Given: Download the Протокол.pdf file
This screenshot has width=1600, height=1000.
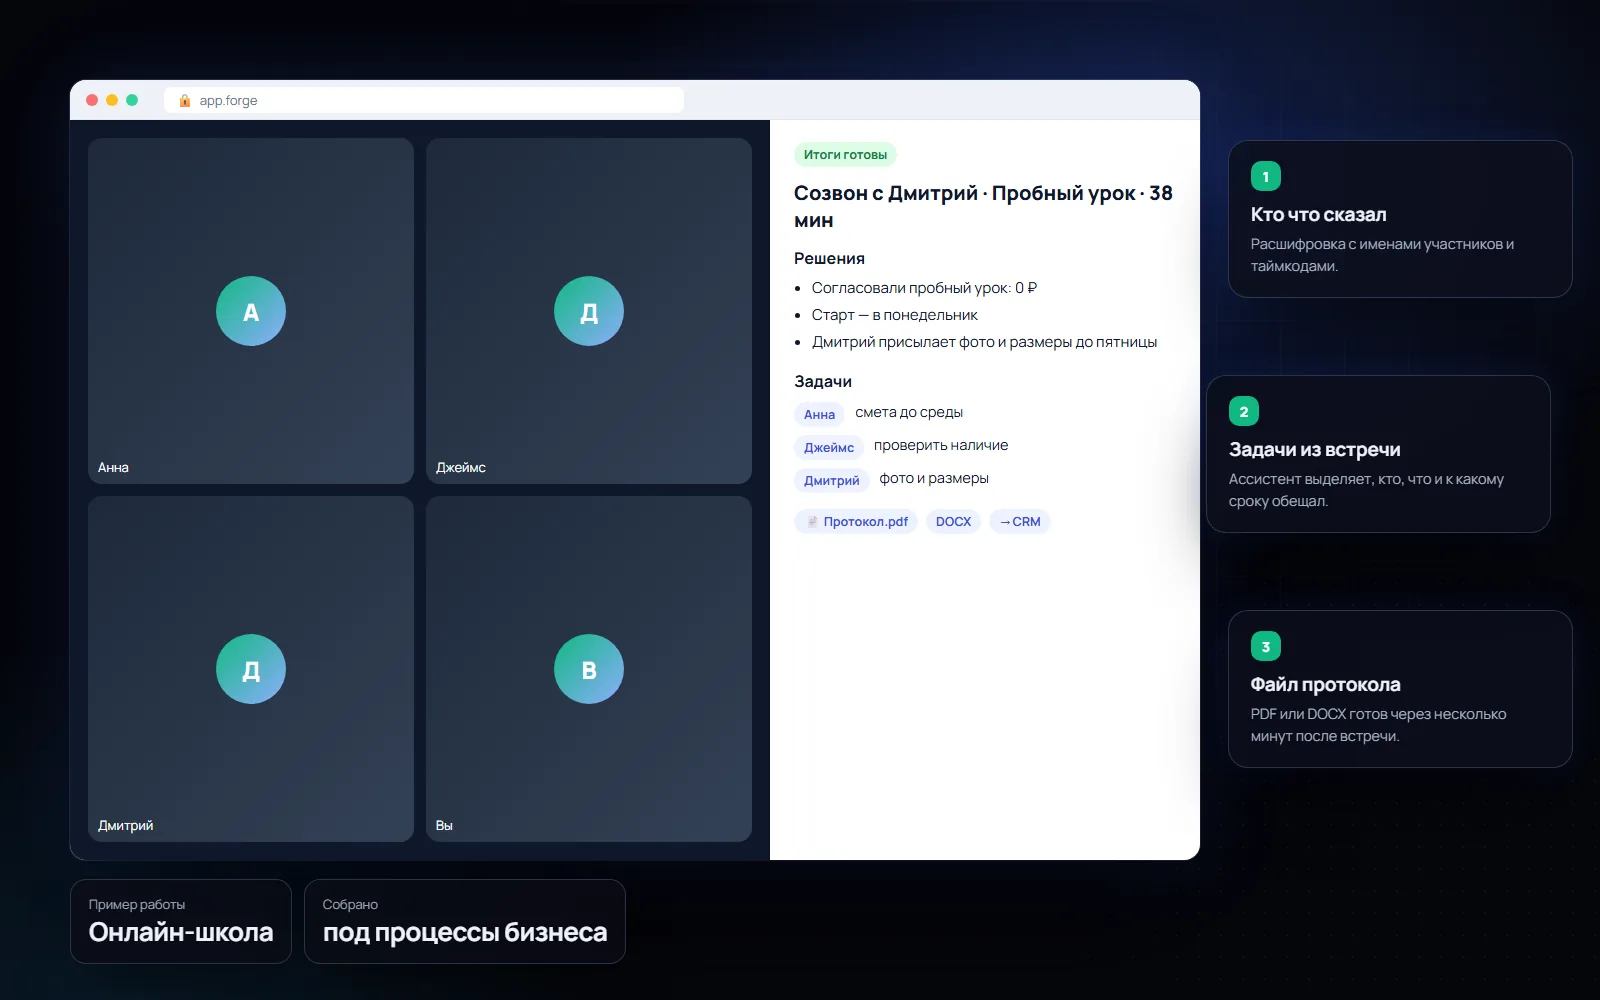Looking at the screenshot, I should tap(856, 521).
